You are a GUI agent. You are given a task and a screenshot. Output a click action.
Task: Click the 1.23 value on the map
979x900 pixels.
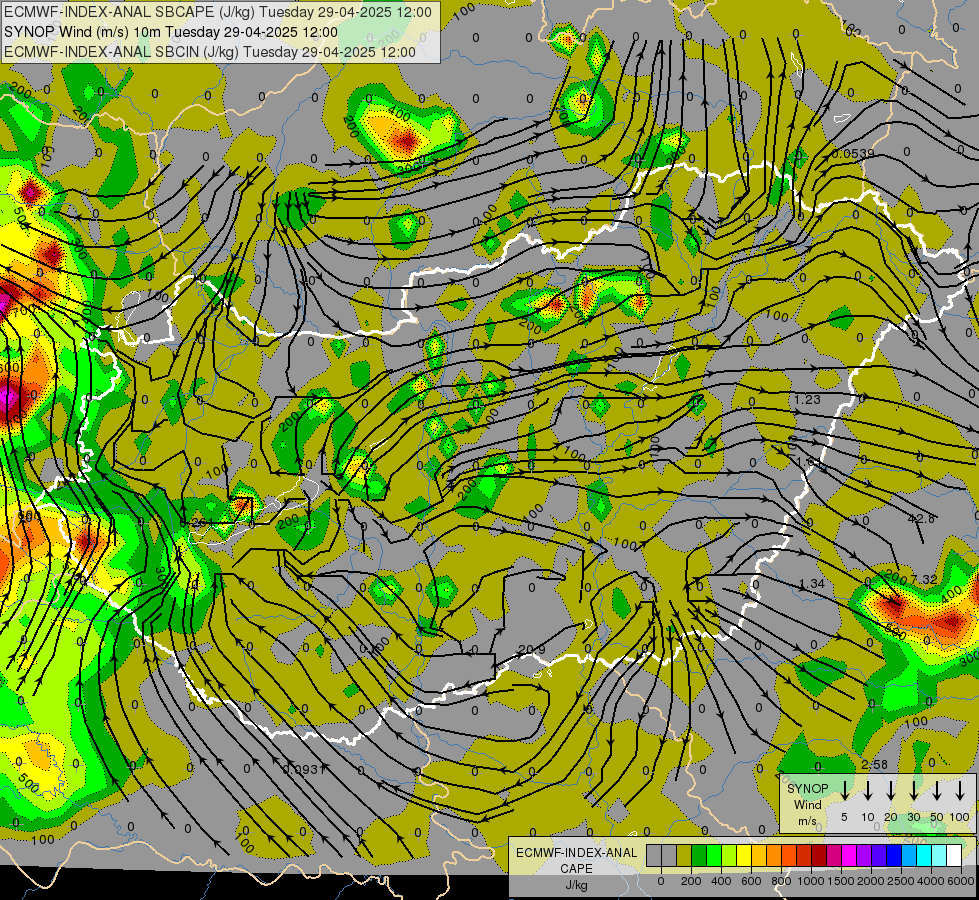click(x=807, y=399)
